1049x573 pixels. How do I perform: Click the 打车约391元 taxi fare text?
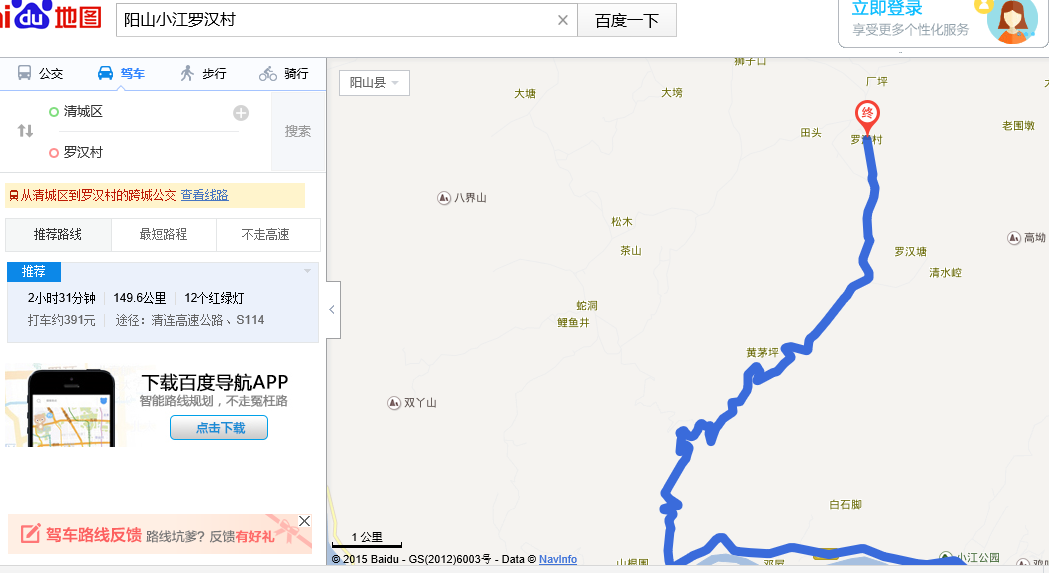[62, 320]
